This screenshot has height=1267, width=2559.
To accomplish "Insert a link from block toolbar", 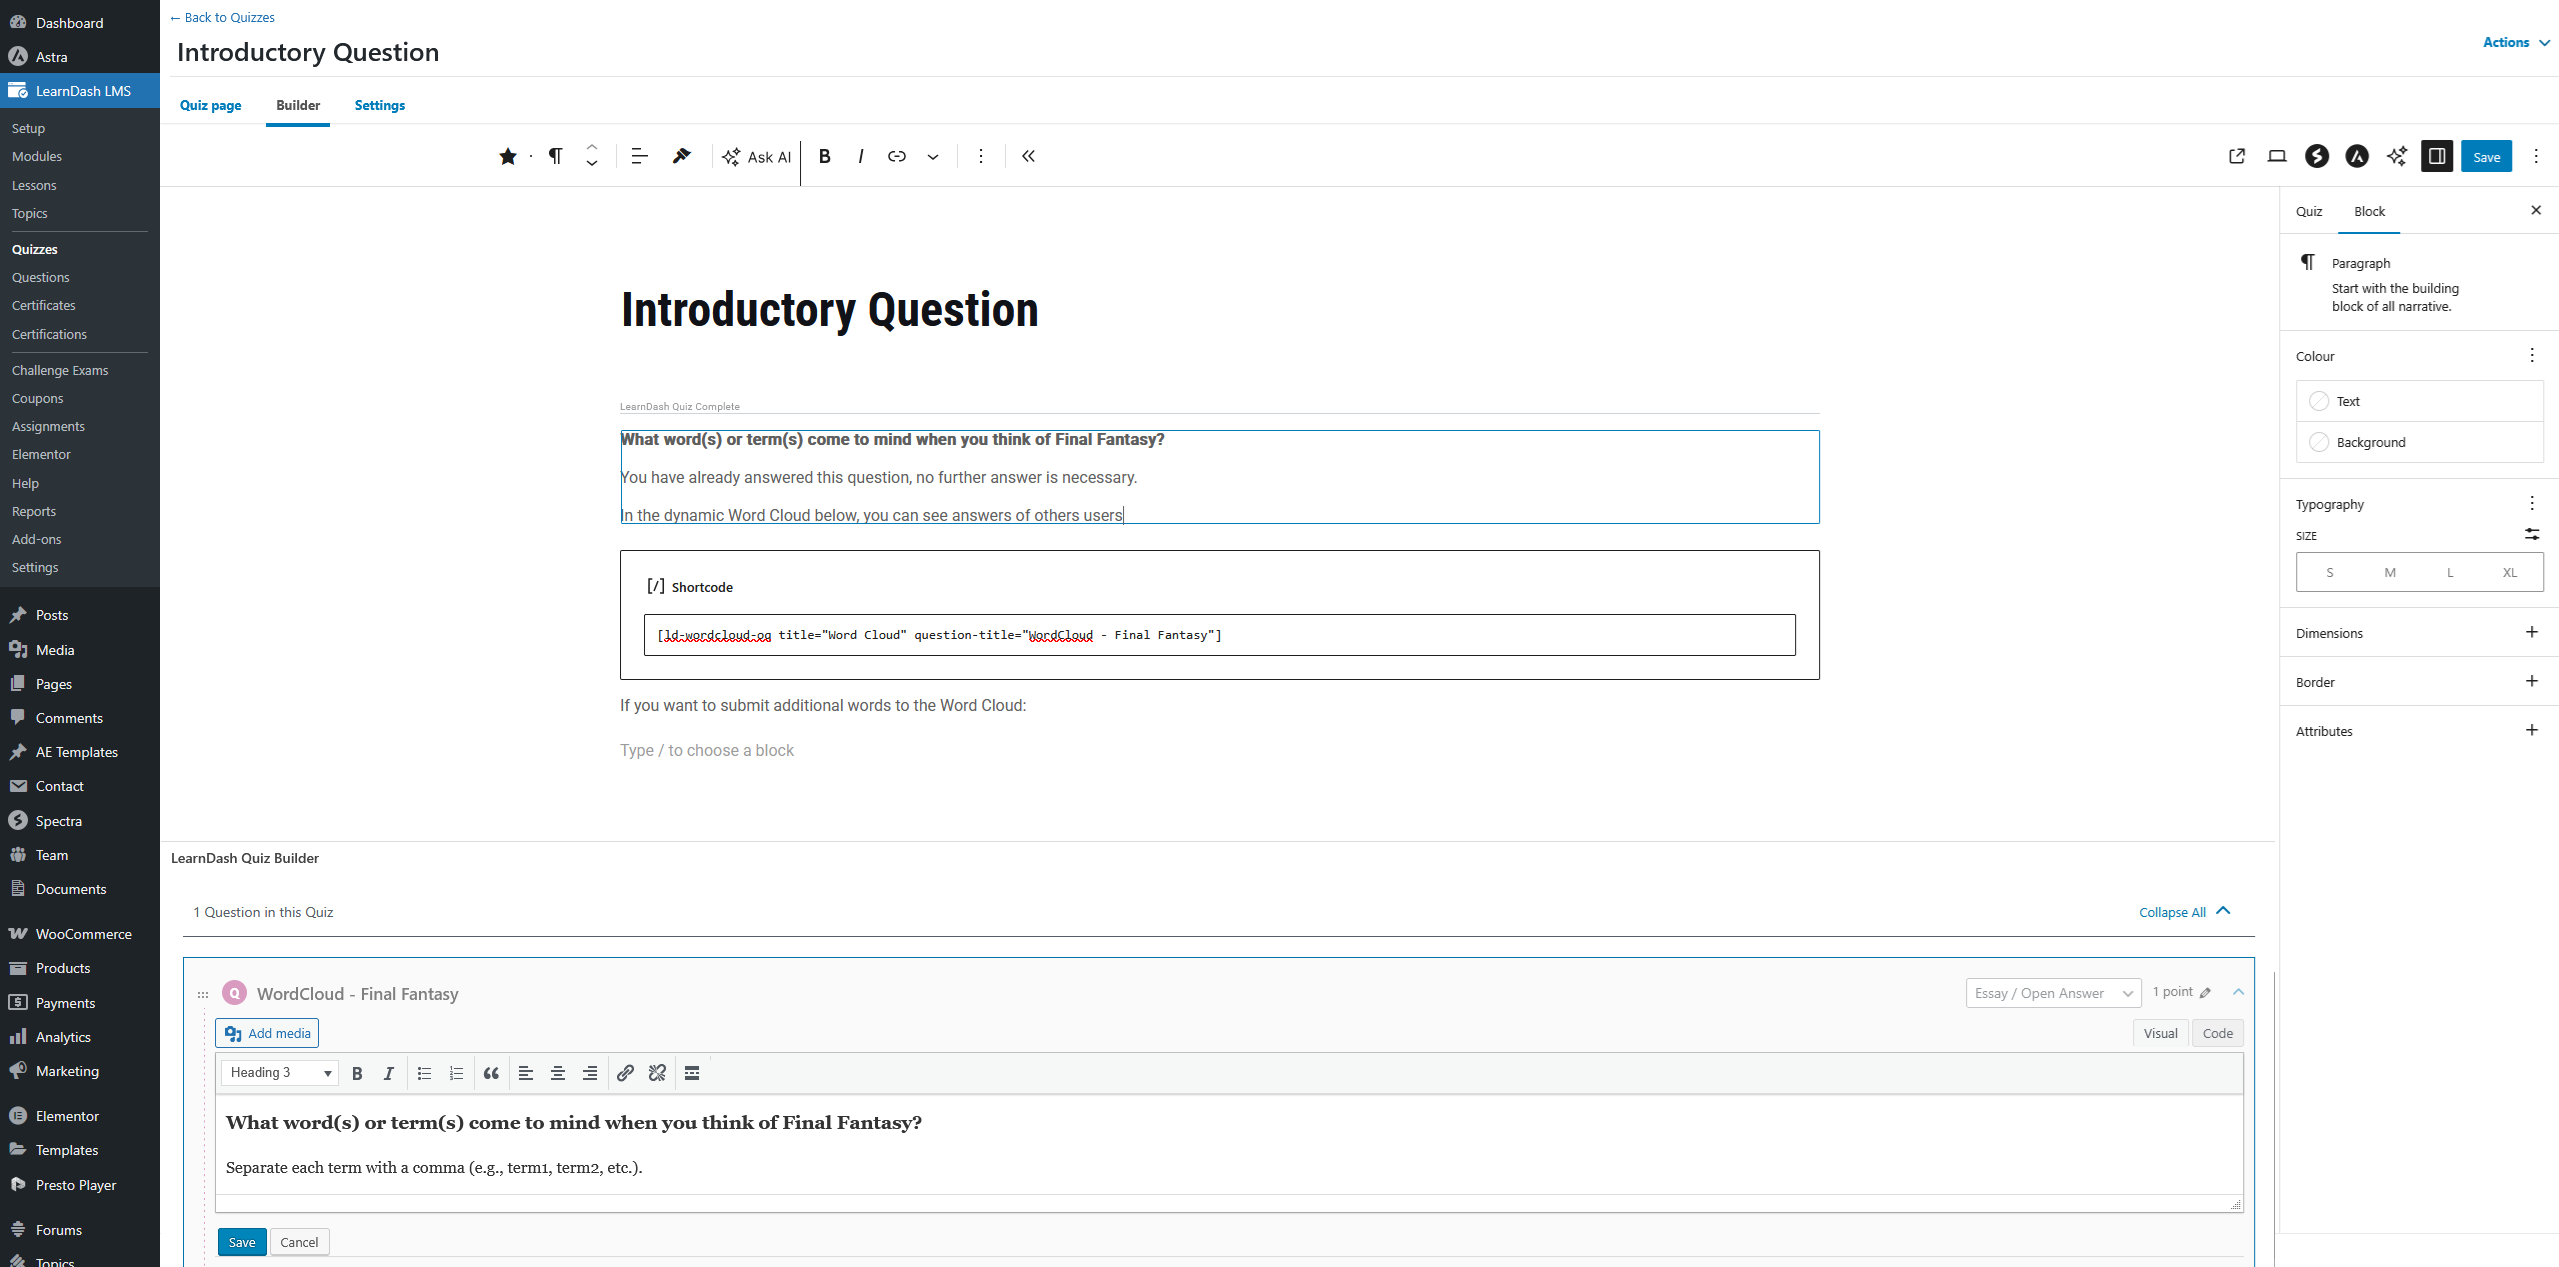I will (x=897, y=156).
